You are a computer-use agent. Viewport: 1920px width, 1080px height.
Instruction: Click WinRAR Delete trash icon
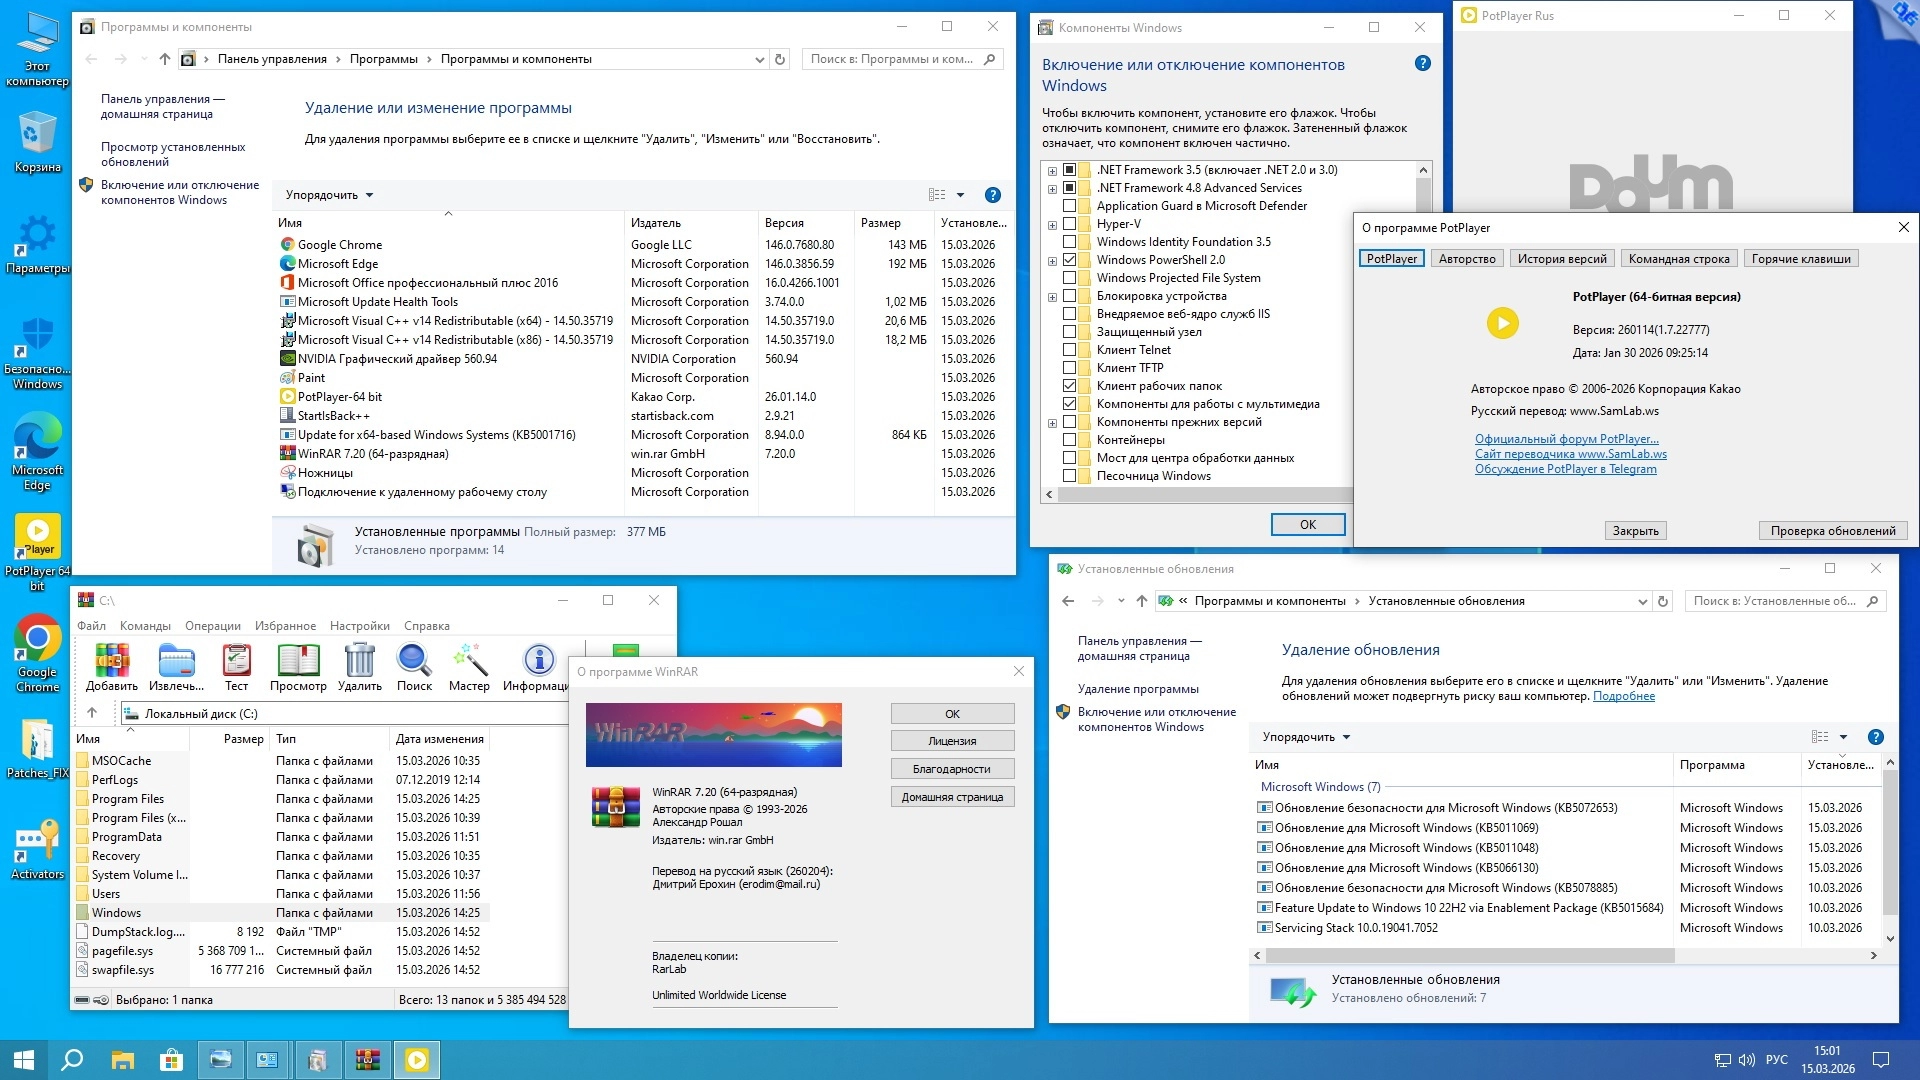tap(359, 662)
